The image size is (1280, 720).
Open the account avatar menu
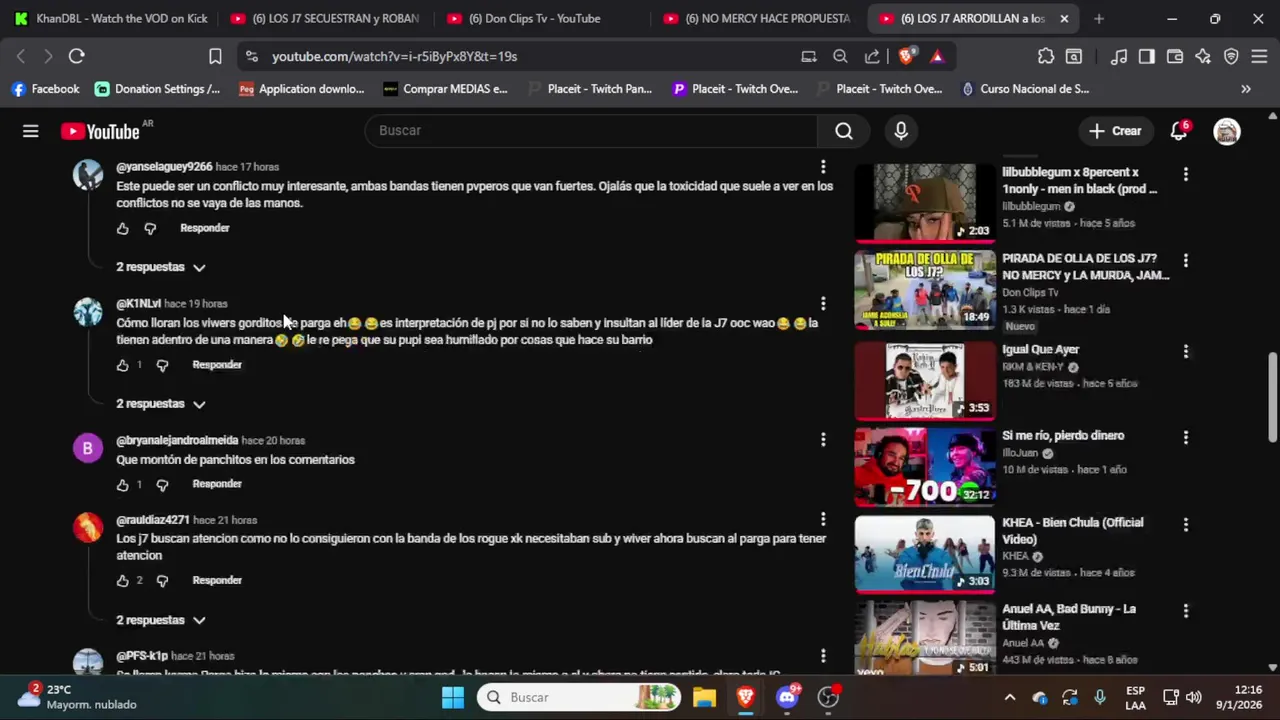click(x=1227, y=131)
